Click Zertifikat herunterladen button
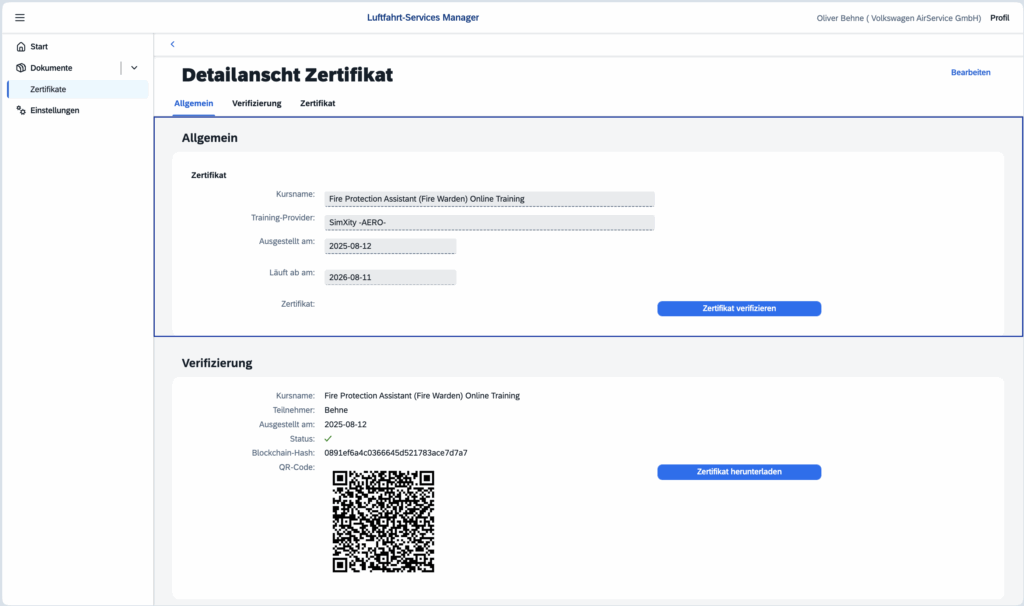1024x606 pixels. (x=739, y=471)
